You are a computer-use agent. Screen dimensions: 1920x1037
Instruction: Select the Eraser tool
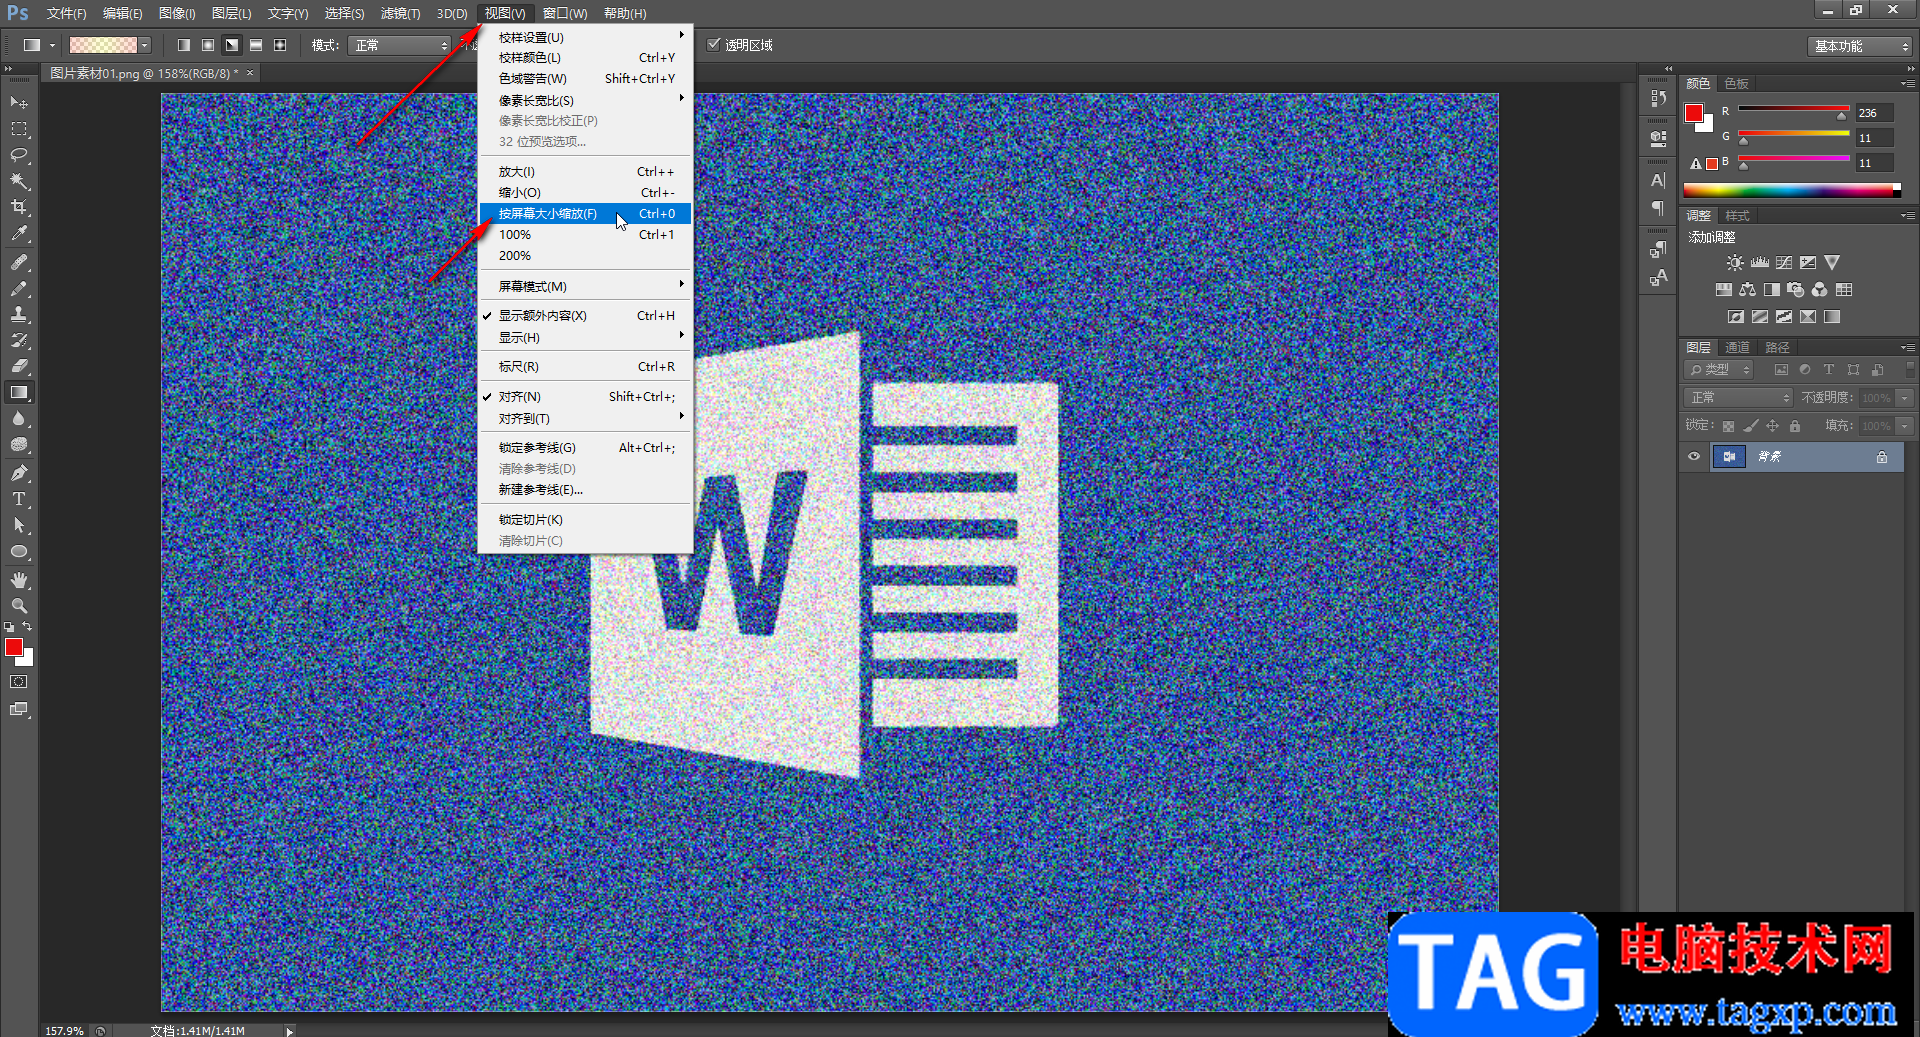[x=19, y=366]
